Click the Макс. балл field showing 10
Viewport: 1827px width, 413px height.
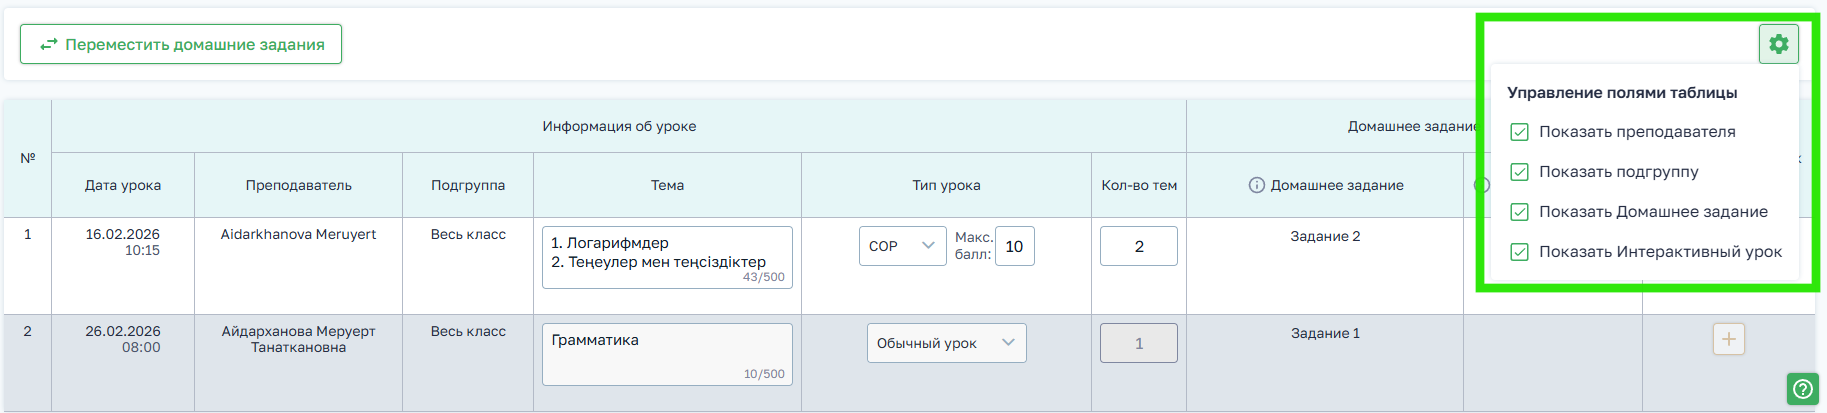tap(1014, 246)
